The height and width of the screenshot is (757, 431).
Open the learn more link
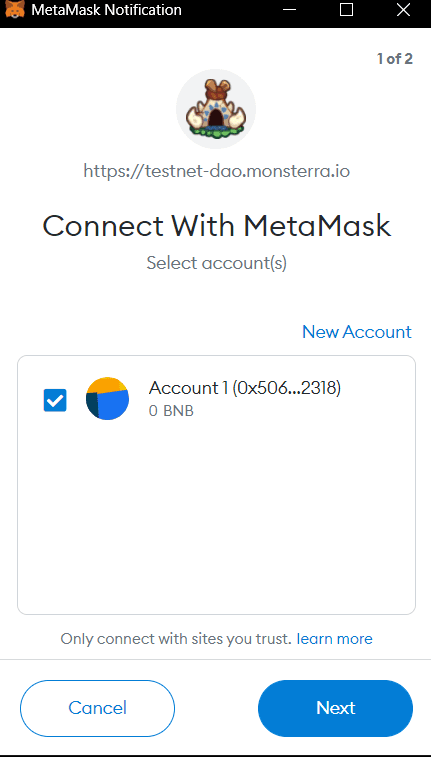pos(334,639)
